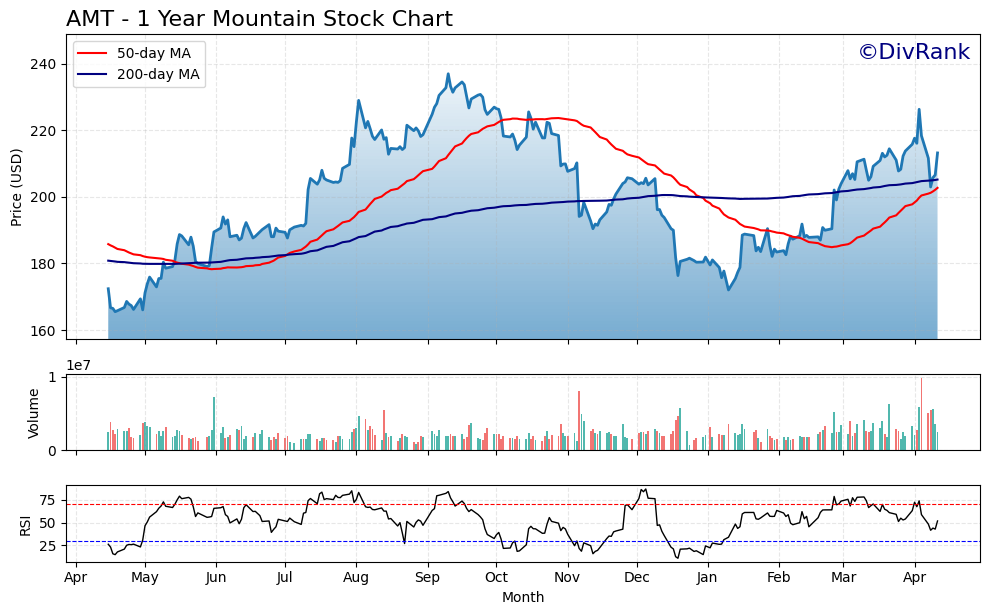Viewport: 989px width, 615px height.
Task: Click the "Sep" month tick label
Action: [428, 578]
